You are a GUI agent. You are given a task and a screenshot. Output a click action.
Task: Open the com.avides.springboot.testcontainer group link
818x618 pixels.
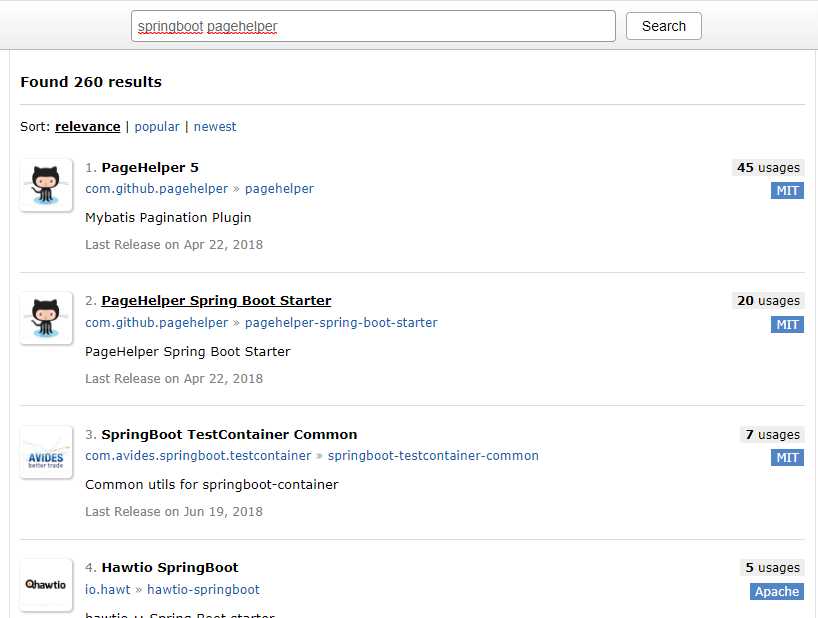198,456
